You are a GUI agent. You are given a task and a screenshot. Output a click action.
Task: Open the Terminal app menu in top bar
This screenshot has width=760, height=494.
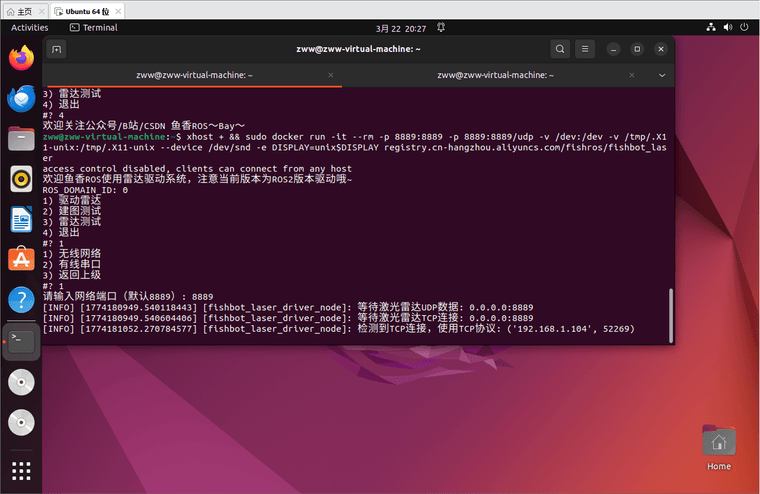point(94,28)
